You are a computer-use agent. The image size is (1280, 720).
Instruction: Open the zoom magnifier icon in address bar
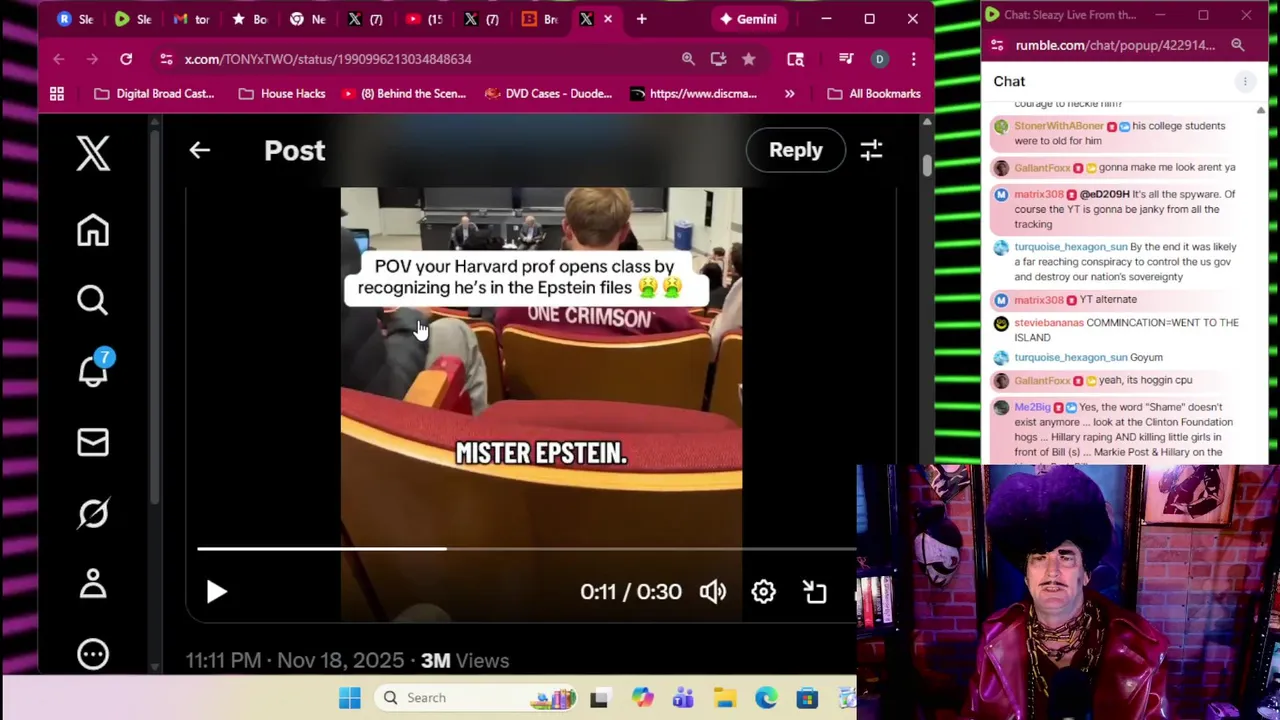688,59
